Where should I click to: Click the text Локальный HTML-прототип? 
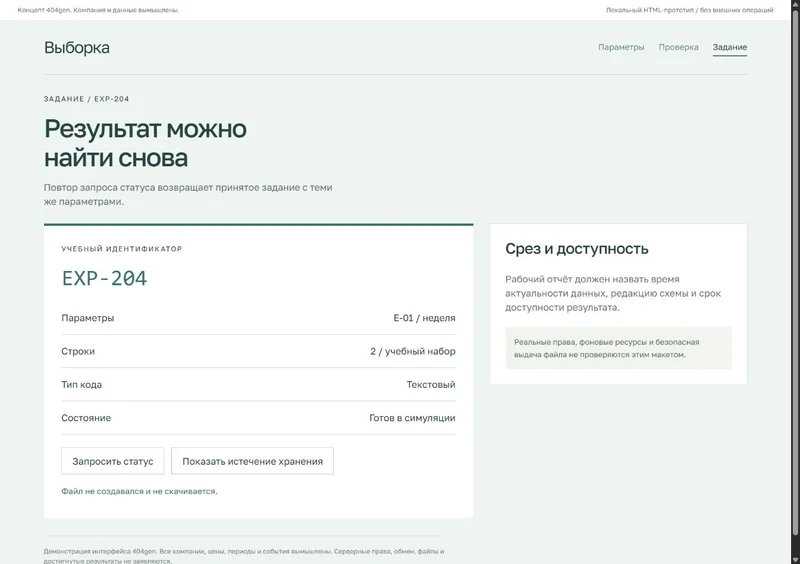click(689, 10)
